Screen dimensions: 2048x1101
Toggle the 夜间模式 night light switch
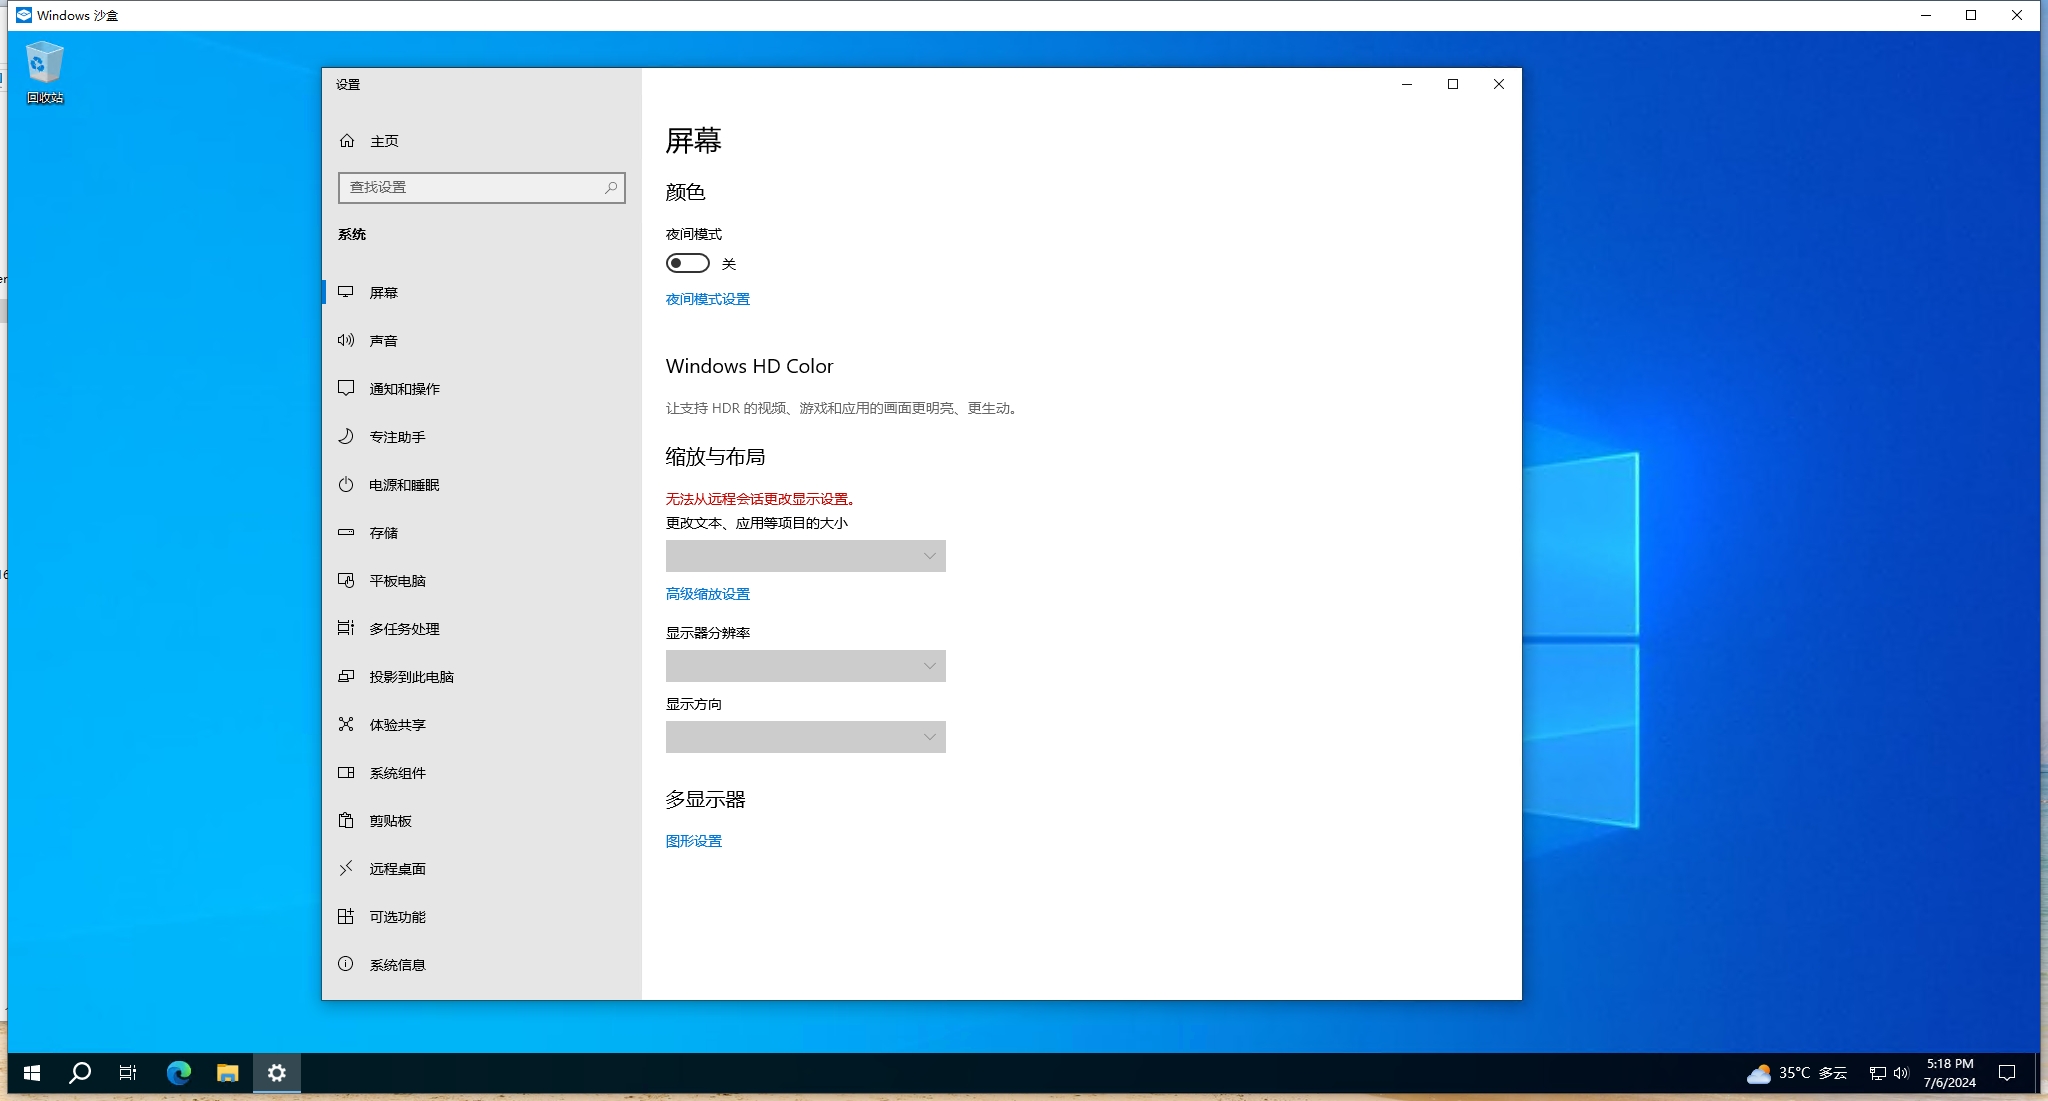pyautogui.click(x=688, y=263)
